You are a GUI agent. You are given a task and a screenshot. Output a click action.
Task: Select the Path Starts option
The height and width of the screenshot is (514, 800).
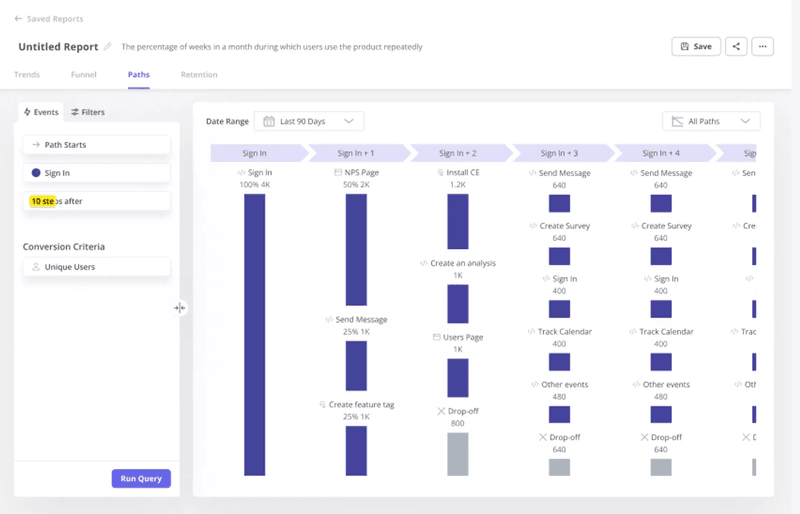pyautogui.click(x=97, y=145)
